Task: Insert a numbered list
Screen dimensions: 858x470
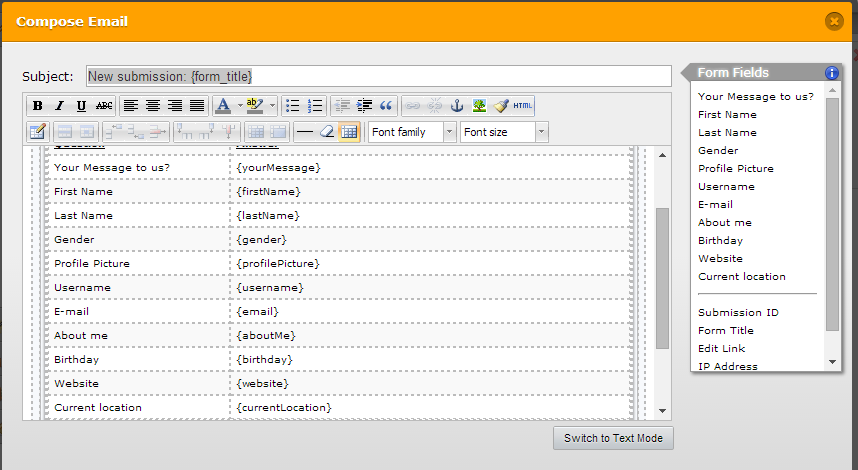Action: [x=315, y=106]
